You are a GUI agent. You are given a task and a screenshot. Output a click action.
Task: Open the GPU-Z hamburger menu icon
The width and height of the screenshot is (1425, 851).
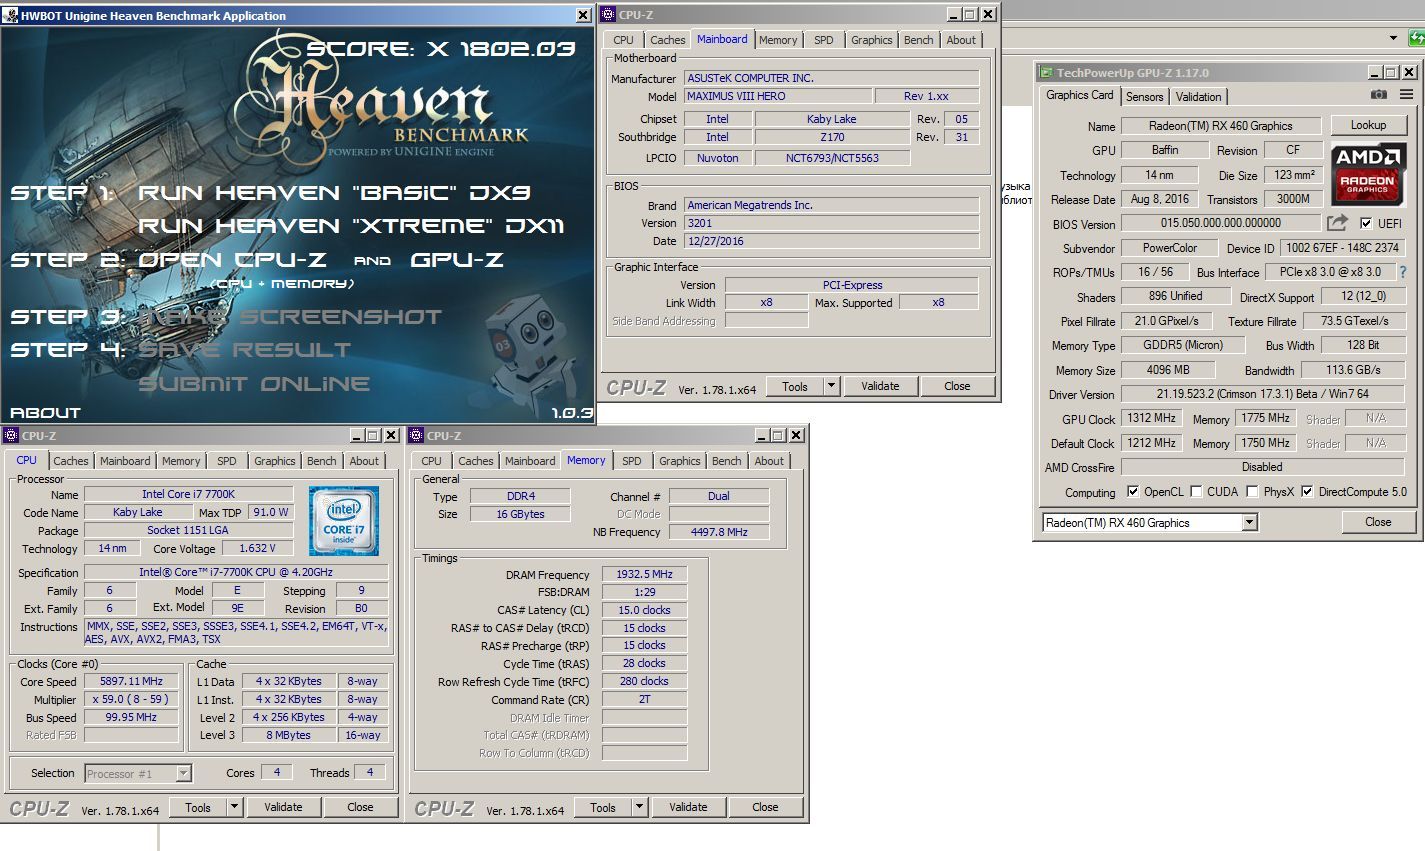pos(1406,95)
